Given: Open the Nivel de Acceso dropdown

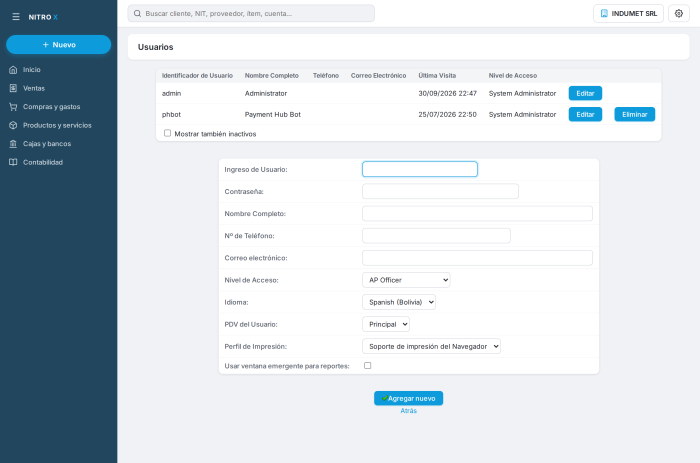Looking at the screenshot, I should (x=406, y=280).
